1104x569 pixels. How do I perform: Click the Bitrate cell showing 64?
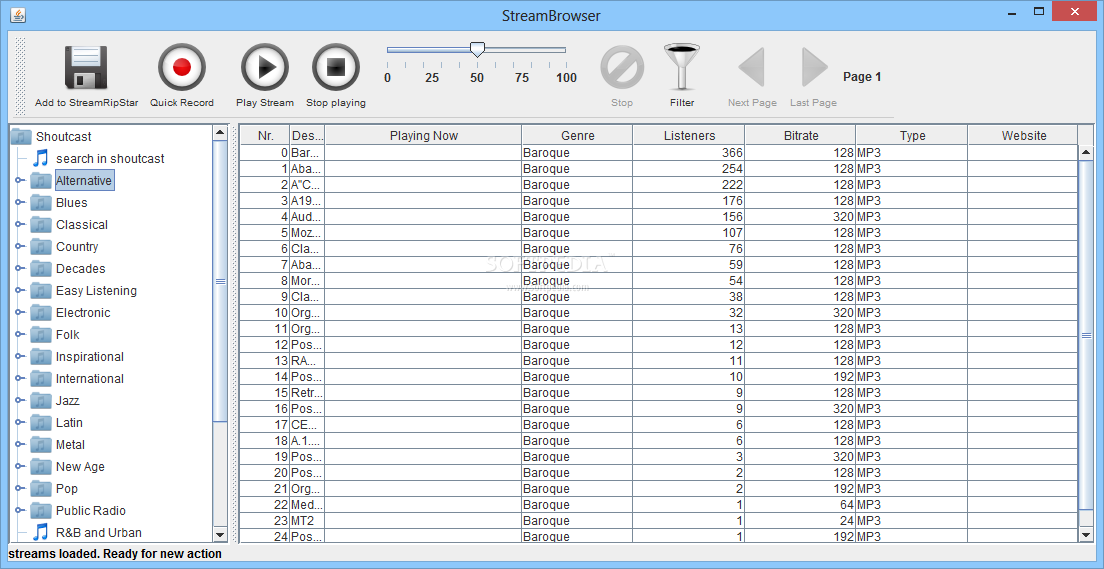[x=801, y=504]
